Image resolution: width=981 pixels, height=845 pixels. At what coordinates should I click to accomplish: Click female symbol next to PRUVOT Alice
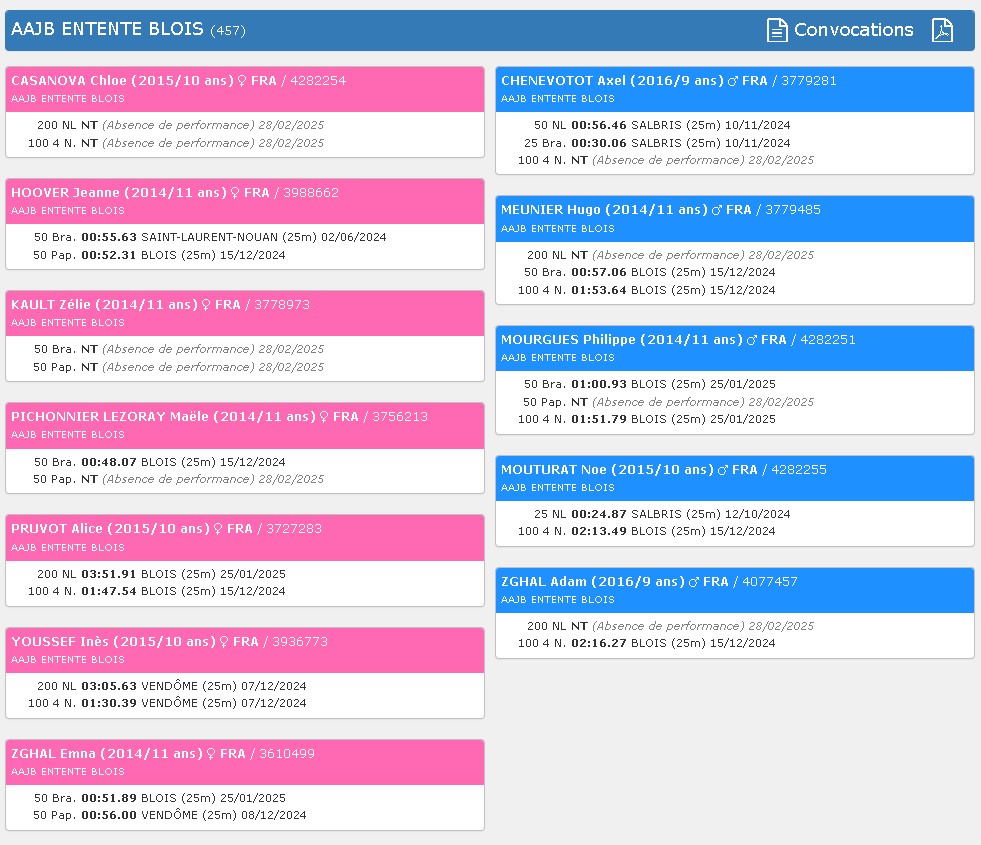218,529
